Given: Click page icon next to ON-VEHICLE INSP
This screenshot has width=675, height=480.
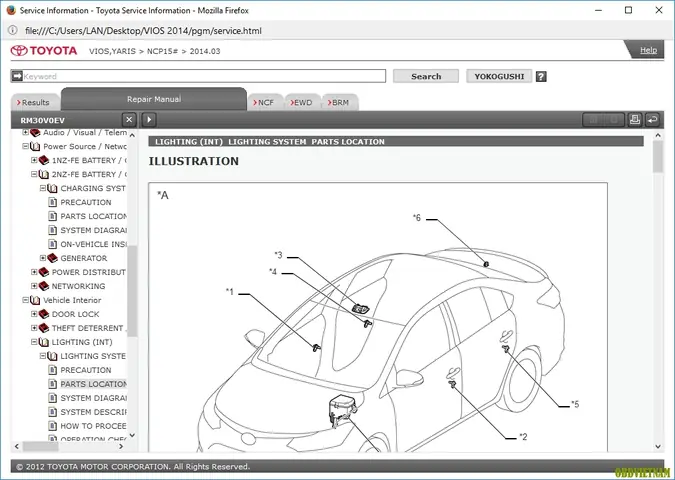Looking at the screenshot, I should click(53, 244).
